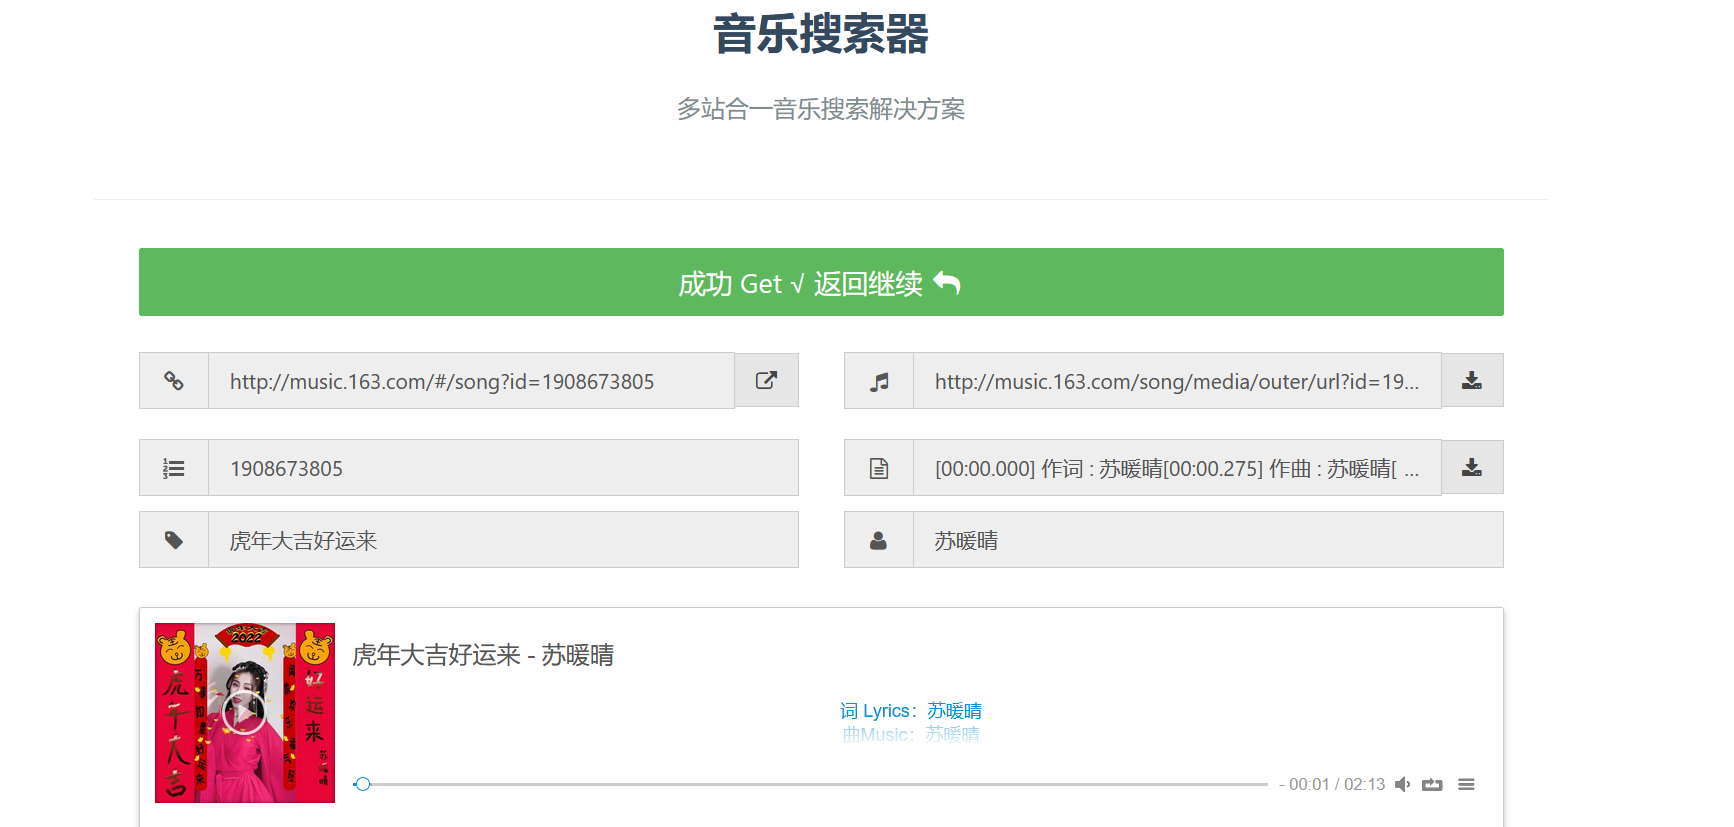Click the document icon beside lyrics field
The width and height of the screenshot is (1734, 827).
coord(879,468)
